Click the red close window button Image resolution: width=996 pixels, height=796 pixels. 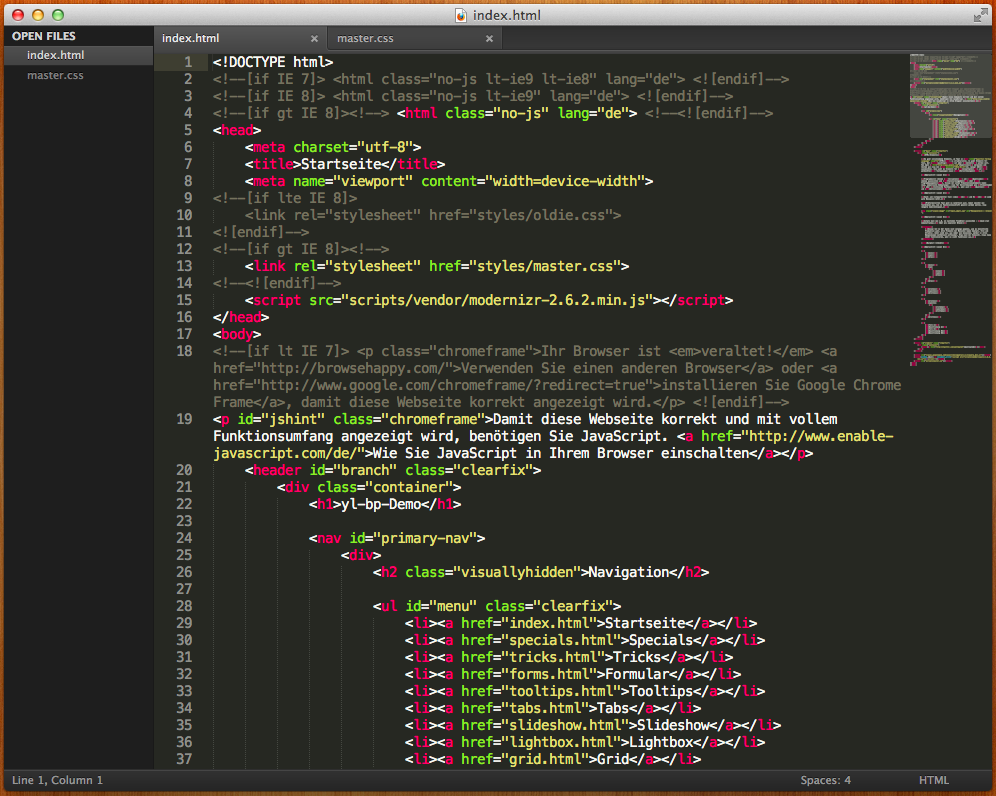click(18, 15)
